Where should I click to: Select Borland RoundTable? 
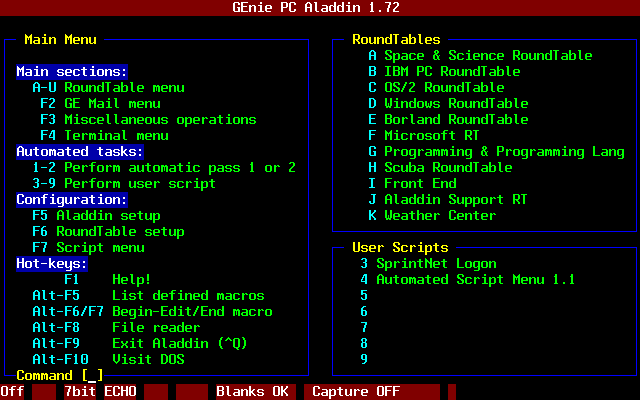(448, 120)
